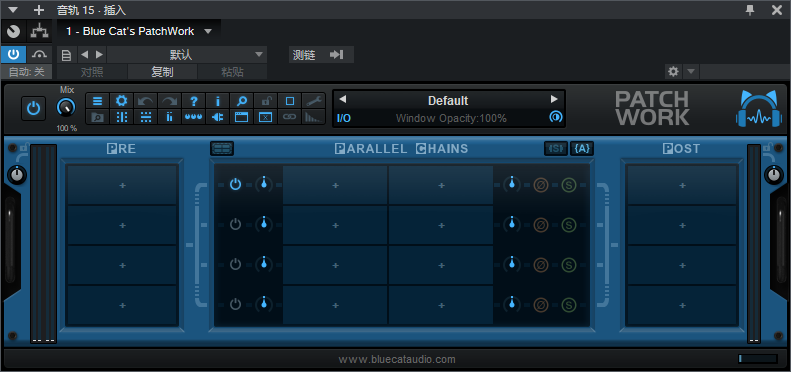Open the 默认 preset dropdown
Screen dimensions: 791x372
[187, 55]
